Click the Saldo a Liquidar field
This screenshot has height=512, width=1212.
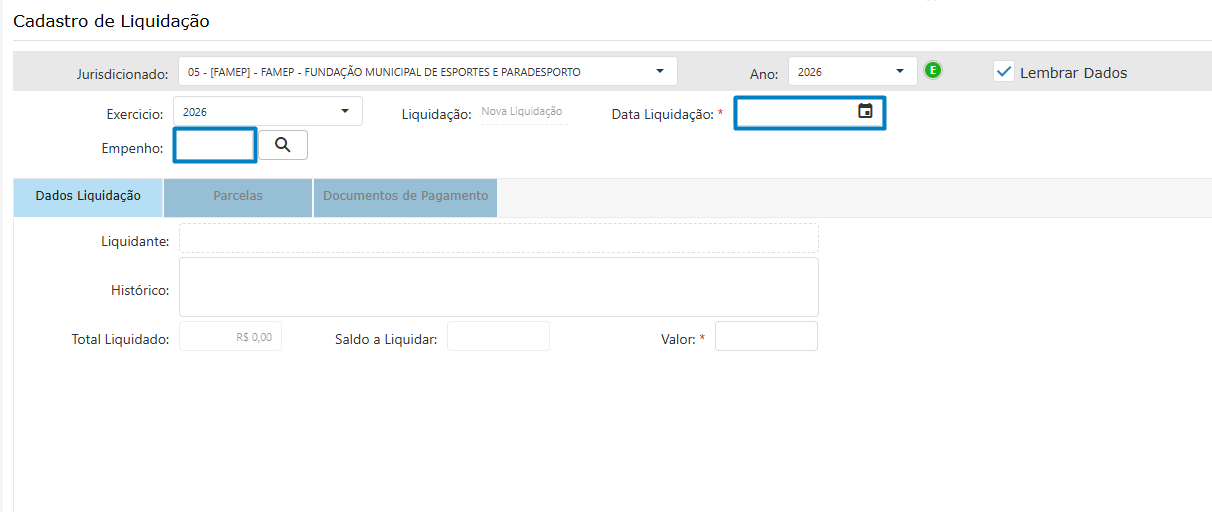coord(498,337)
